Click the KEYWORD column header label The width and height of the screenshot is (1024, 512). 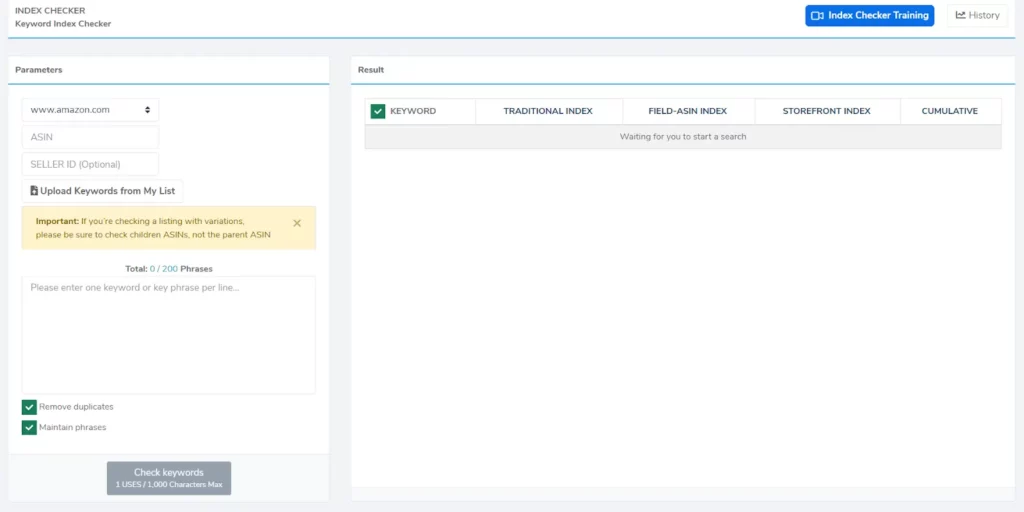pos(413,111)
